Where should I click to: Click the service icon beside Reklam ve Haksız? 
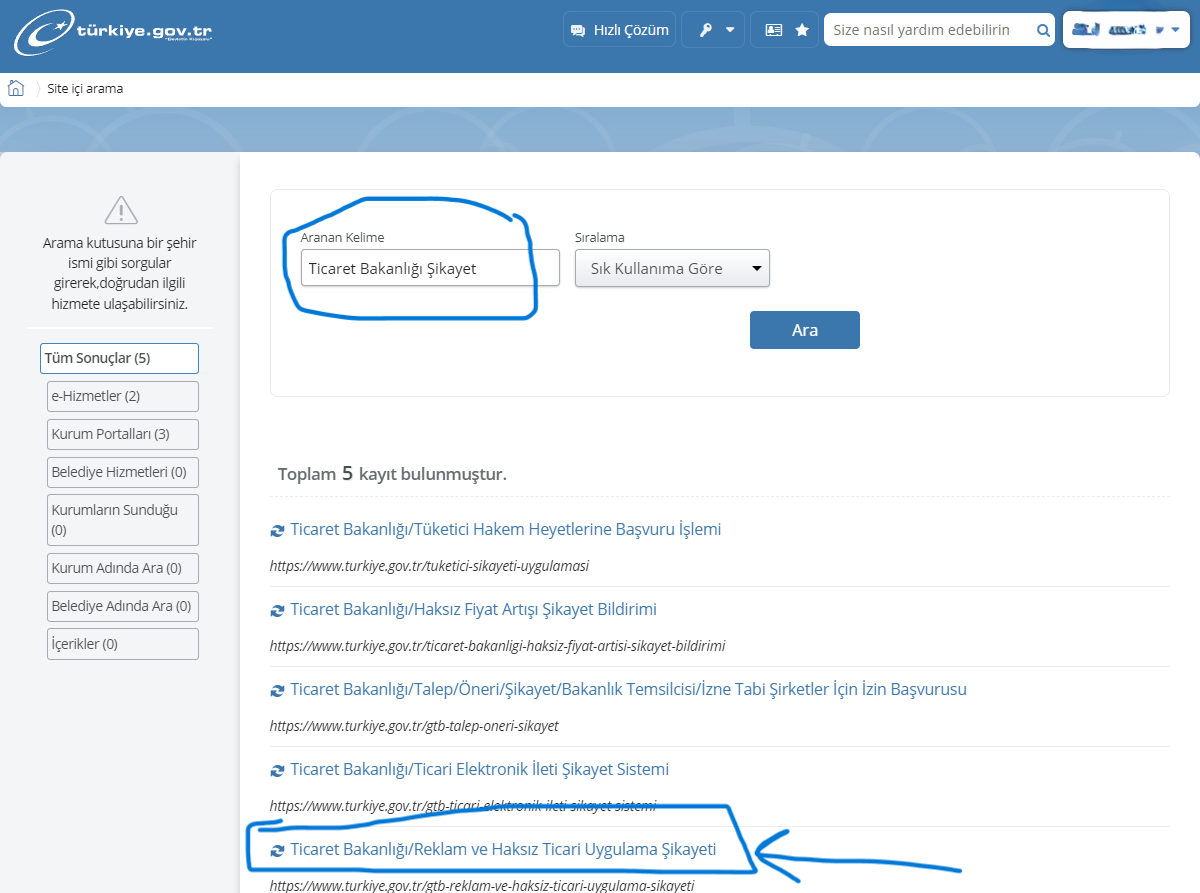pos(277,850)
